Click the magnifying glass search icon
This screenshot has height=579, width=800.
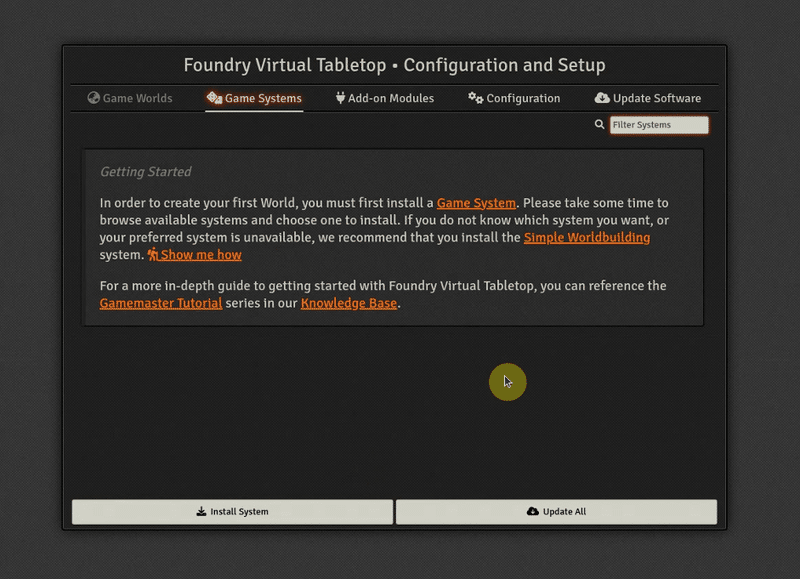click(x=599, y=124)
